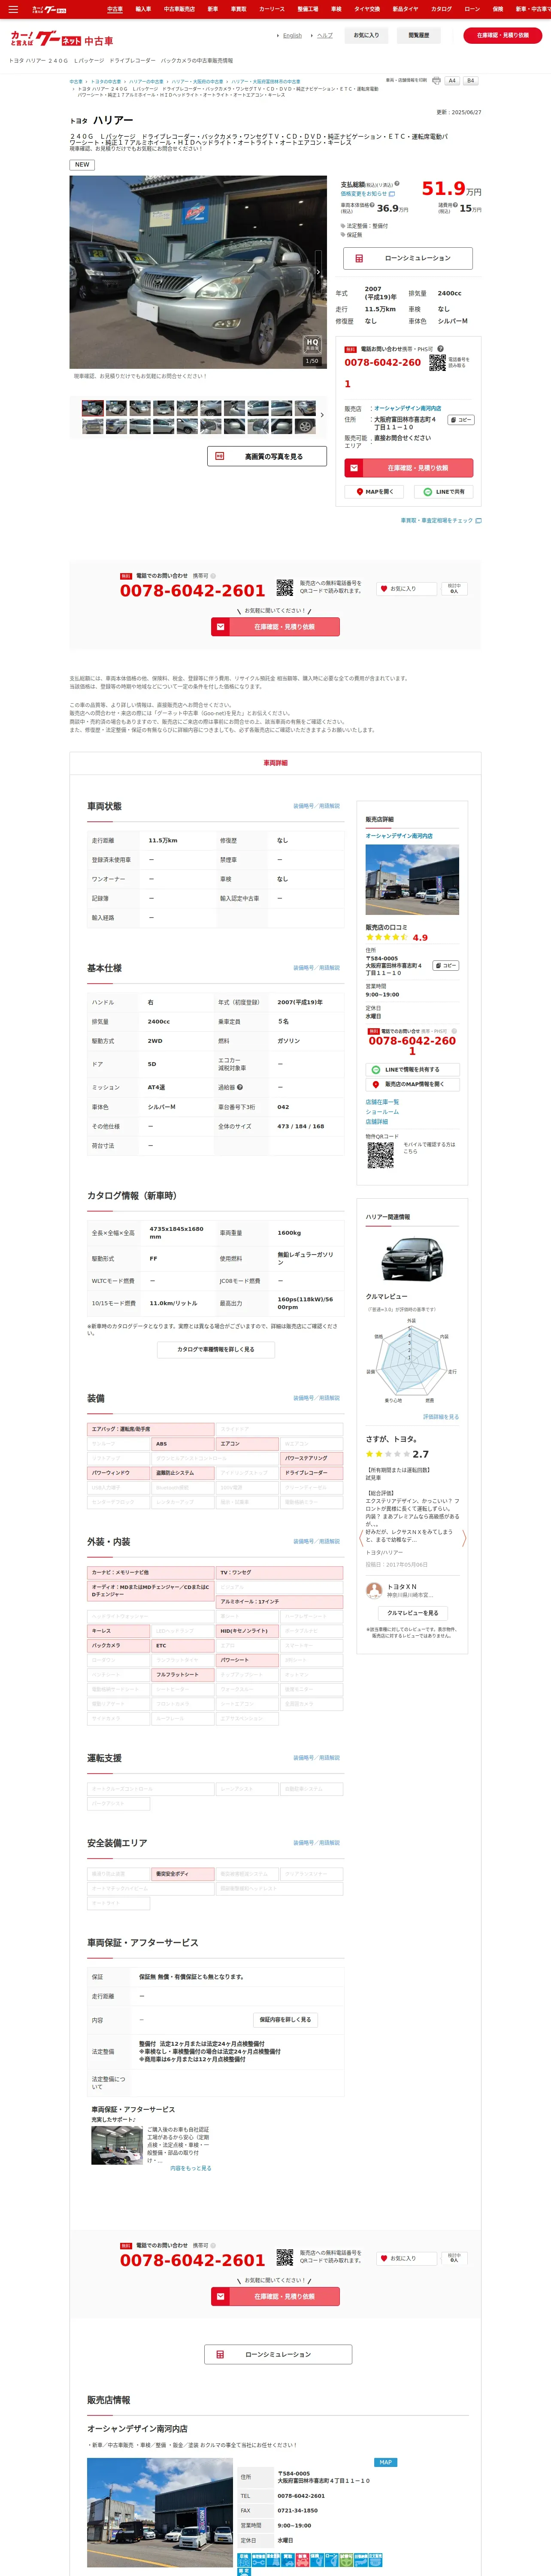Click the total price help icon
This screenshot has height=2576, width=551.
[x=397, y=184]
